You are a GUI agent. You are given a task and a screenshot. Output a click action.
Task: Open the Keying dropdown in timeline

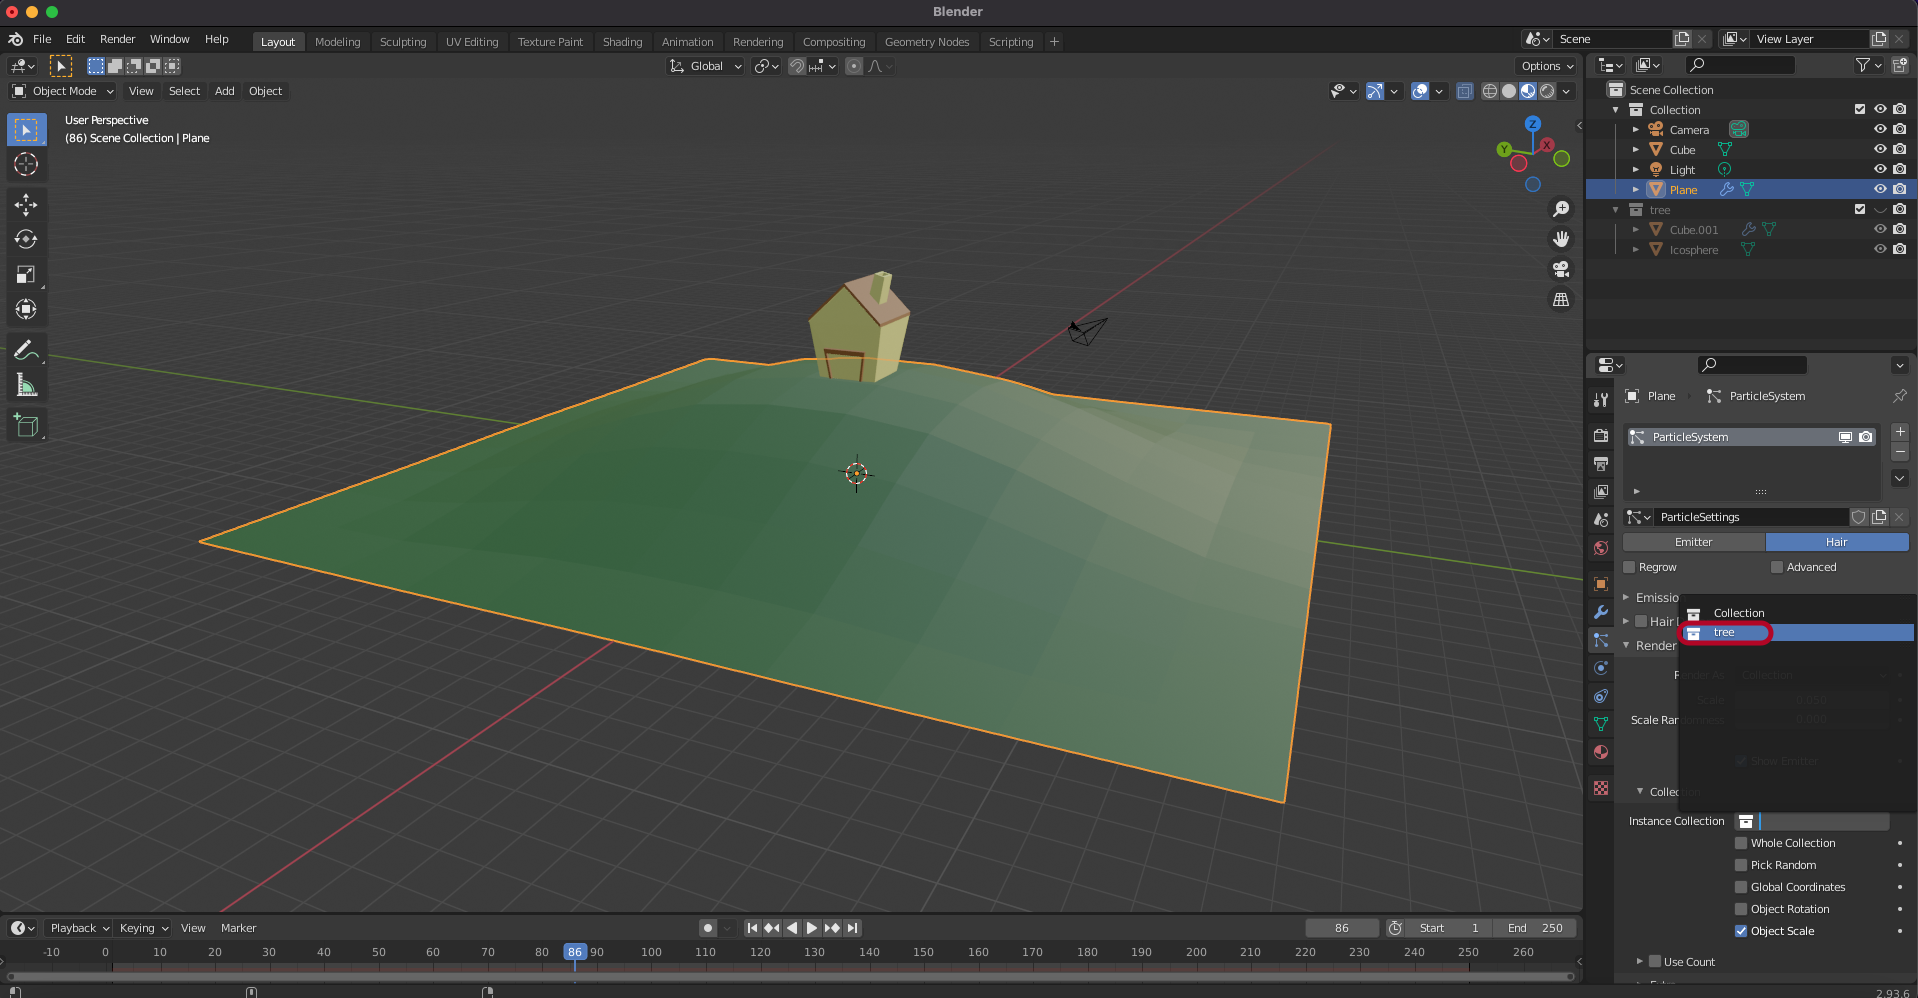[x=144, y=928]
